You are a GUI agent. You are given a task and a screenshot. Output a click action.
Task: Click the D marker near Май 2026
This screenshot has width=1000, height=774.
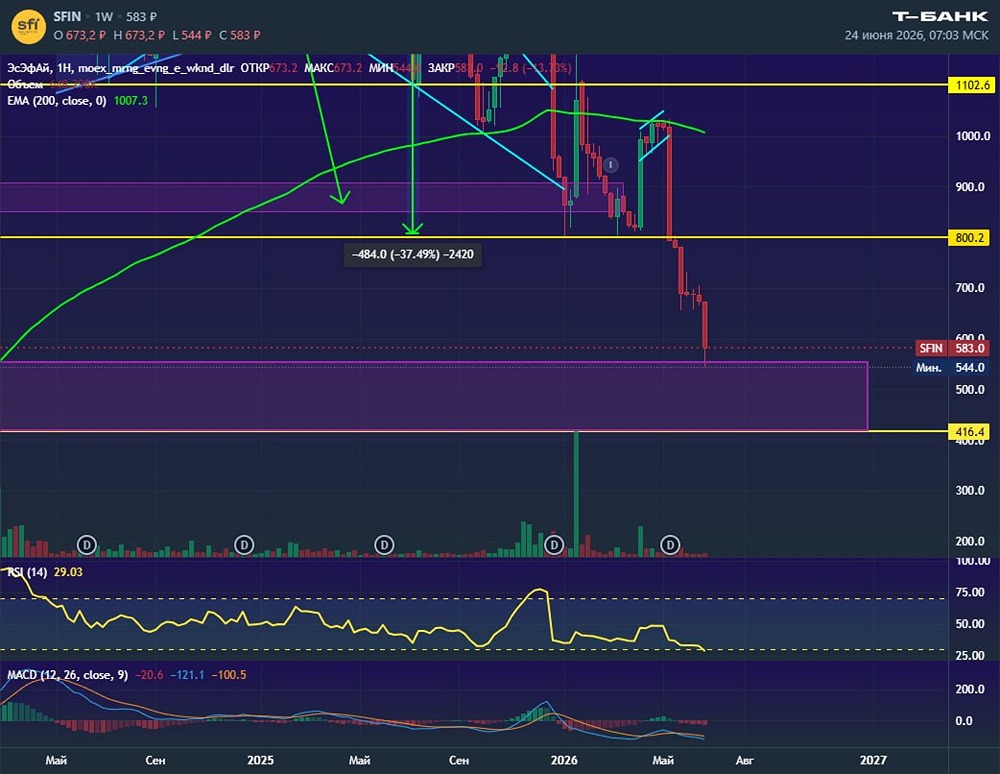pos(670,545)
